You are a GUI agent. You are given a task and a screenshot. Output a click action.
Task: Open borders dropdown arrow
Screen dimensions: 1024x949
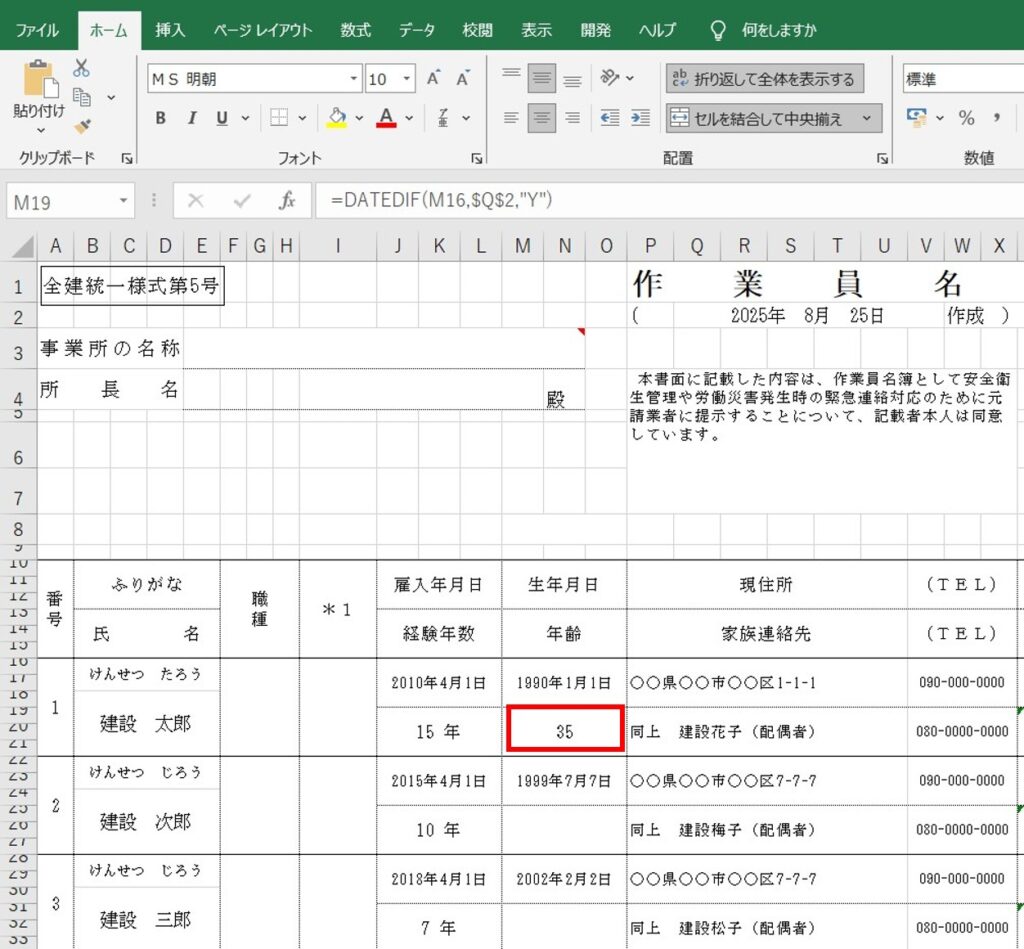tap(302, 118)
